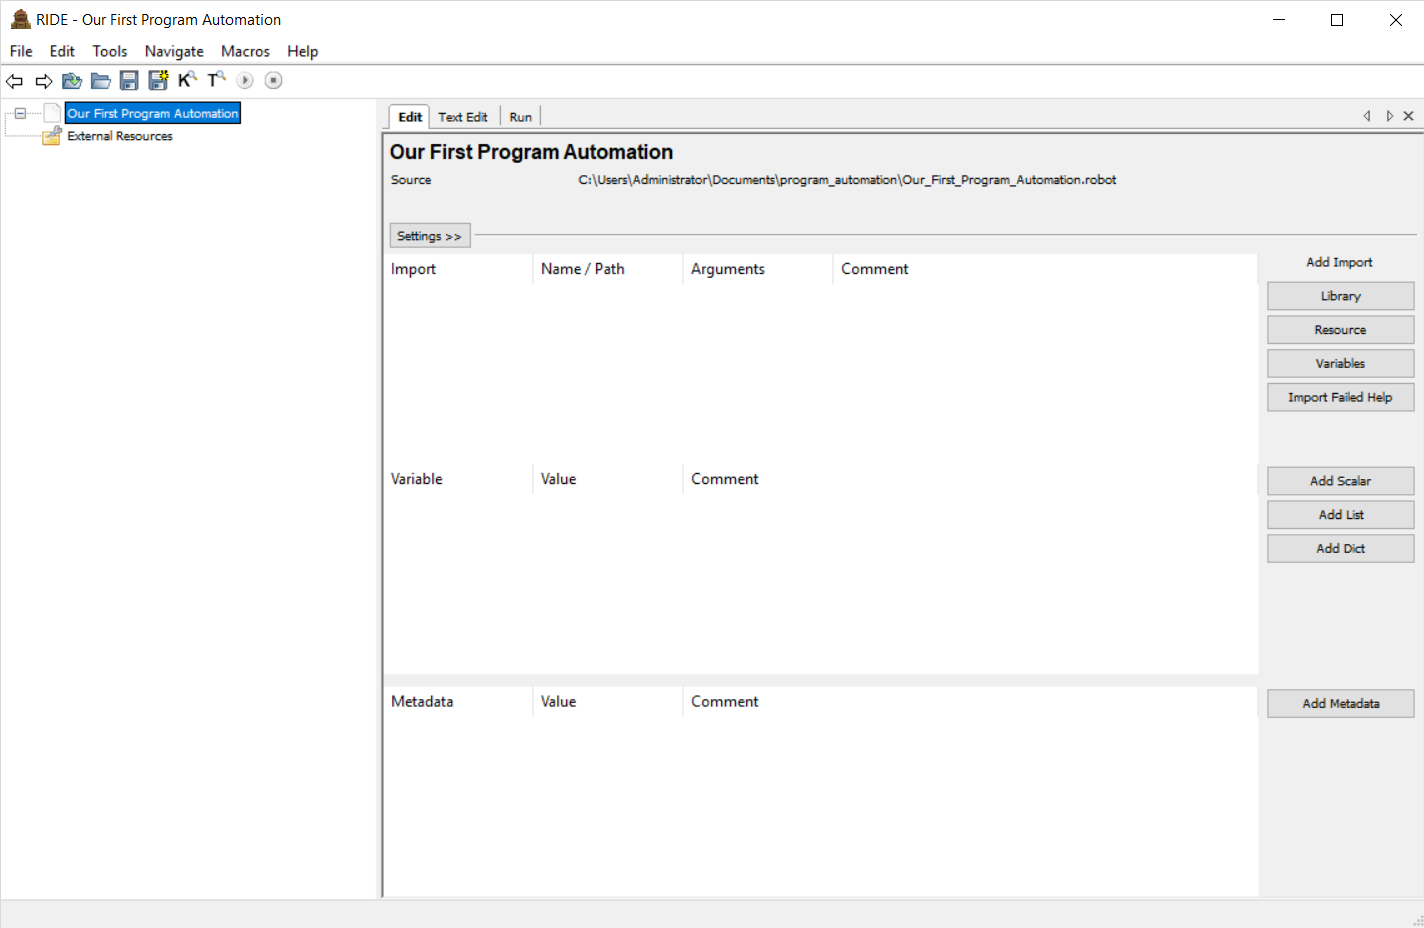Expand the Settings section
Viewport: 1424px width, 928px height.
click(x=429, y=235)
